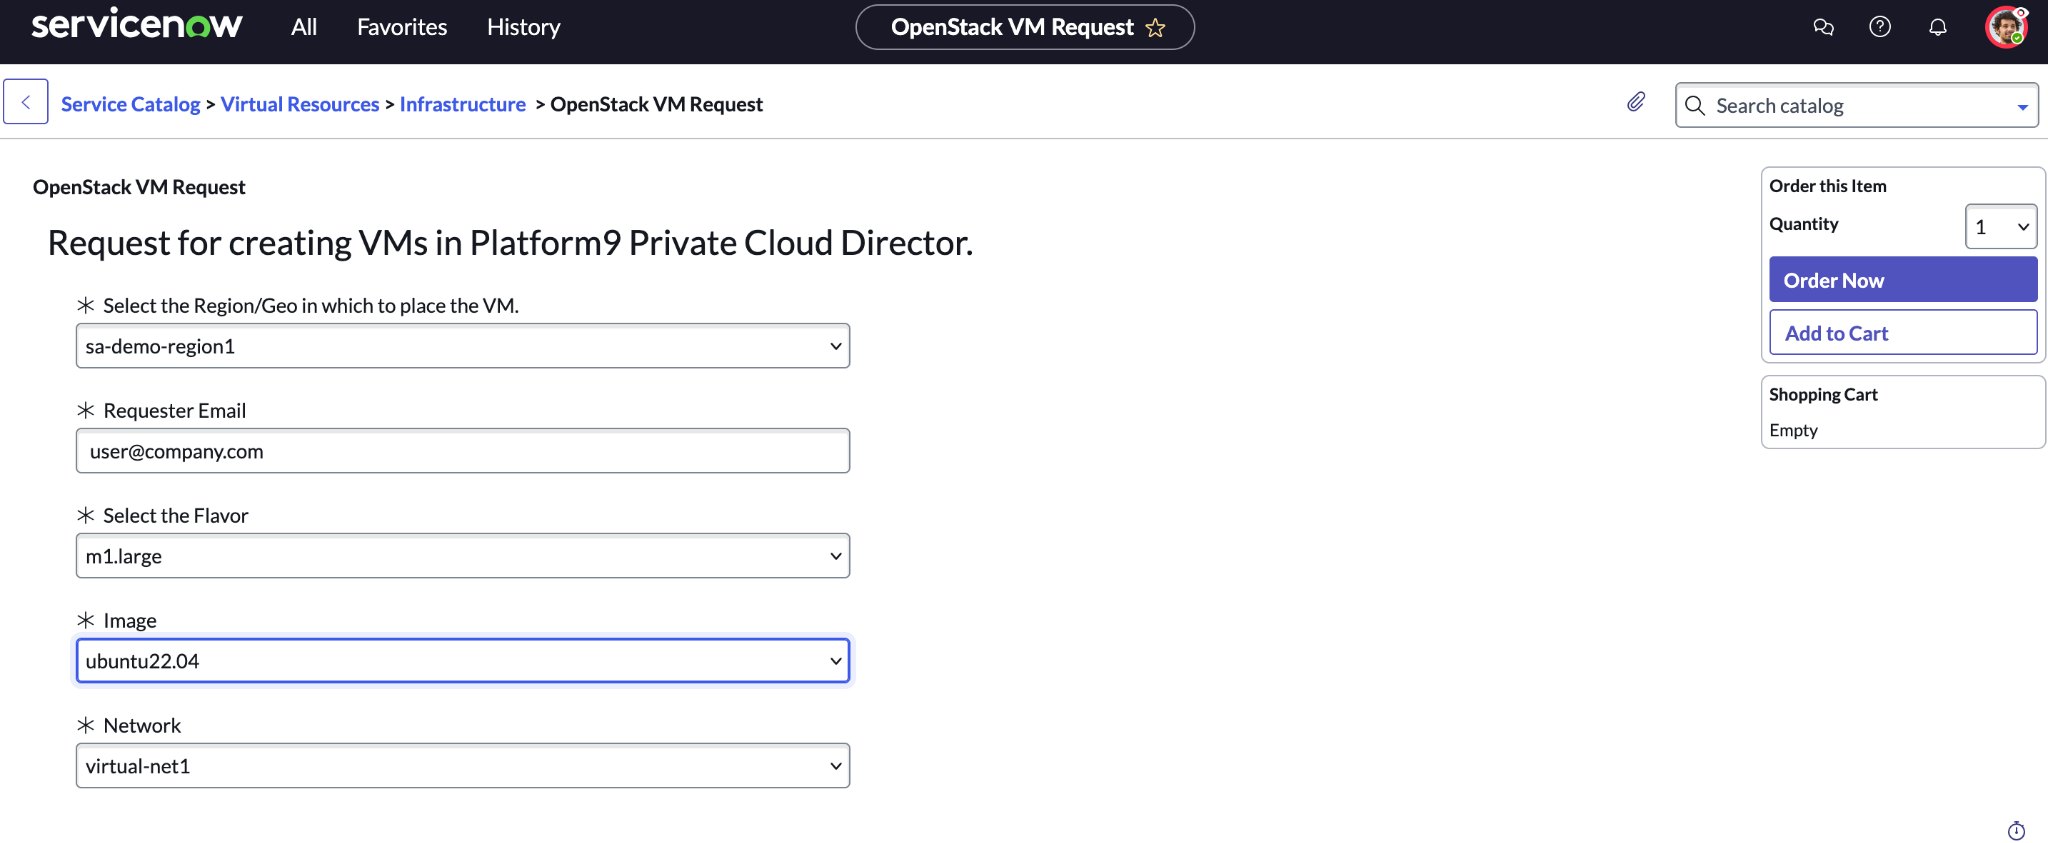Click Add to Cart button
Screen dimensions: 2048x843
tap(1903, 333)
